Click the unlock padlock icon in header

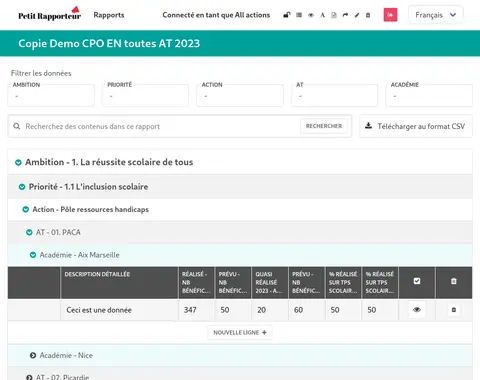[286, 15]
